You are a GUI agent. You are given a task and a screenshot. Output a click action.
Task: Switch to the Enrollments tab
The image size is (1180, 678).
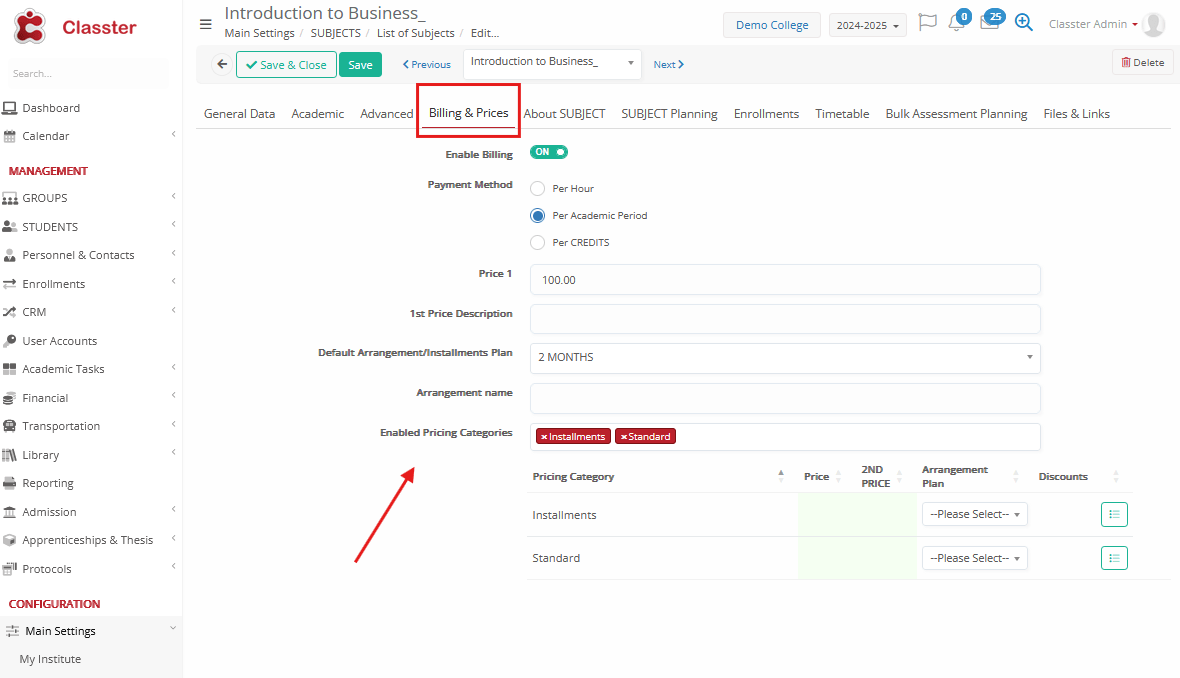(766, 114)
